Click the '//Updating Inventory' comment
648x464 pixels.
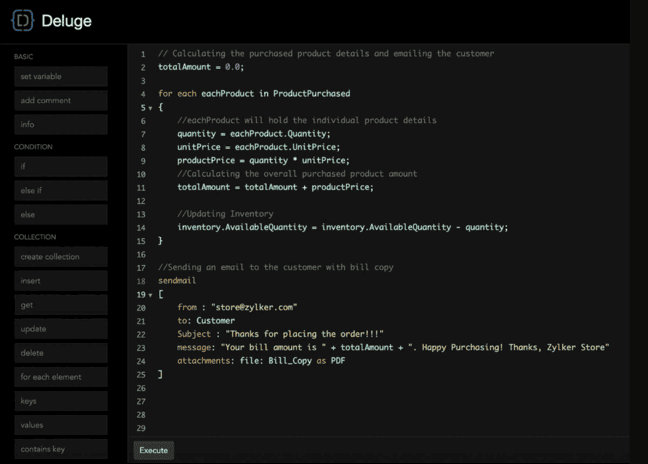tap(225, 214)
